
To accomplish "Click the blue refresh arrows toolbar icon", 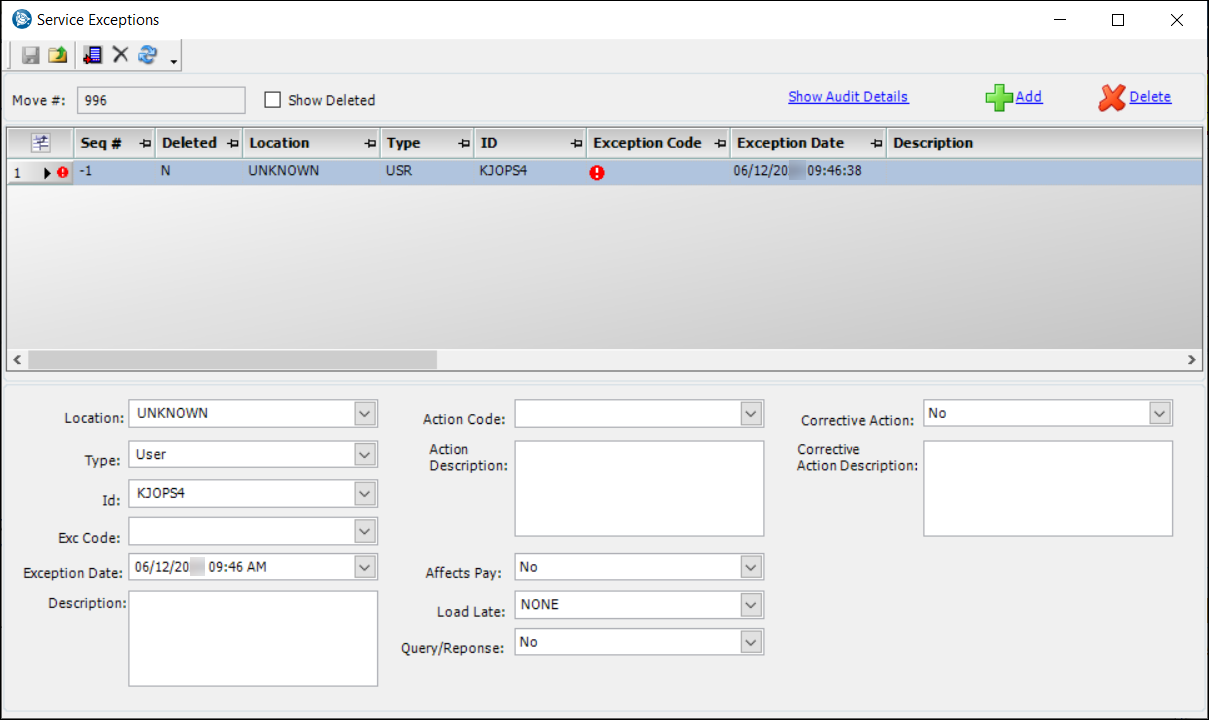I will click(148, 56).
